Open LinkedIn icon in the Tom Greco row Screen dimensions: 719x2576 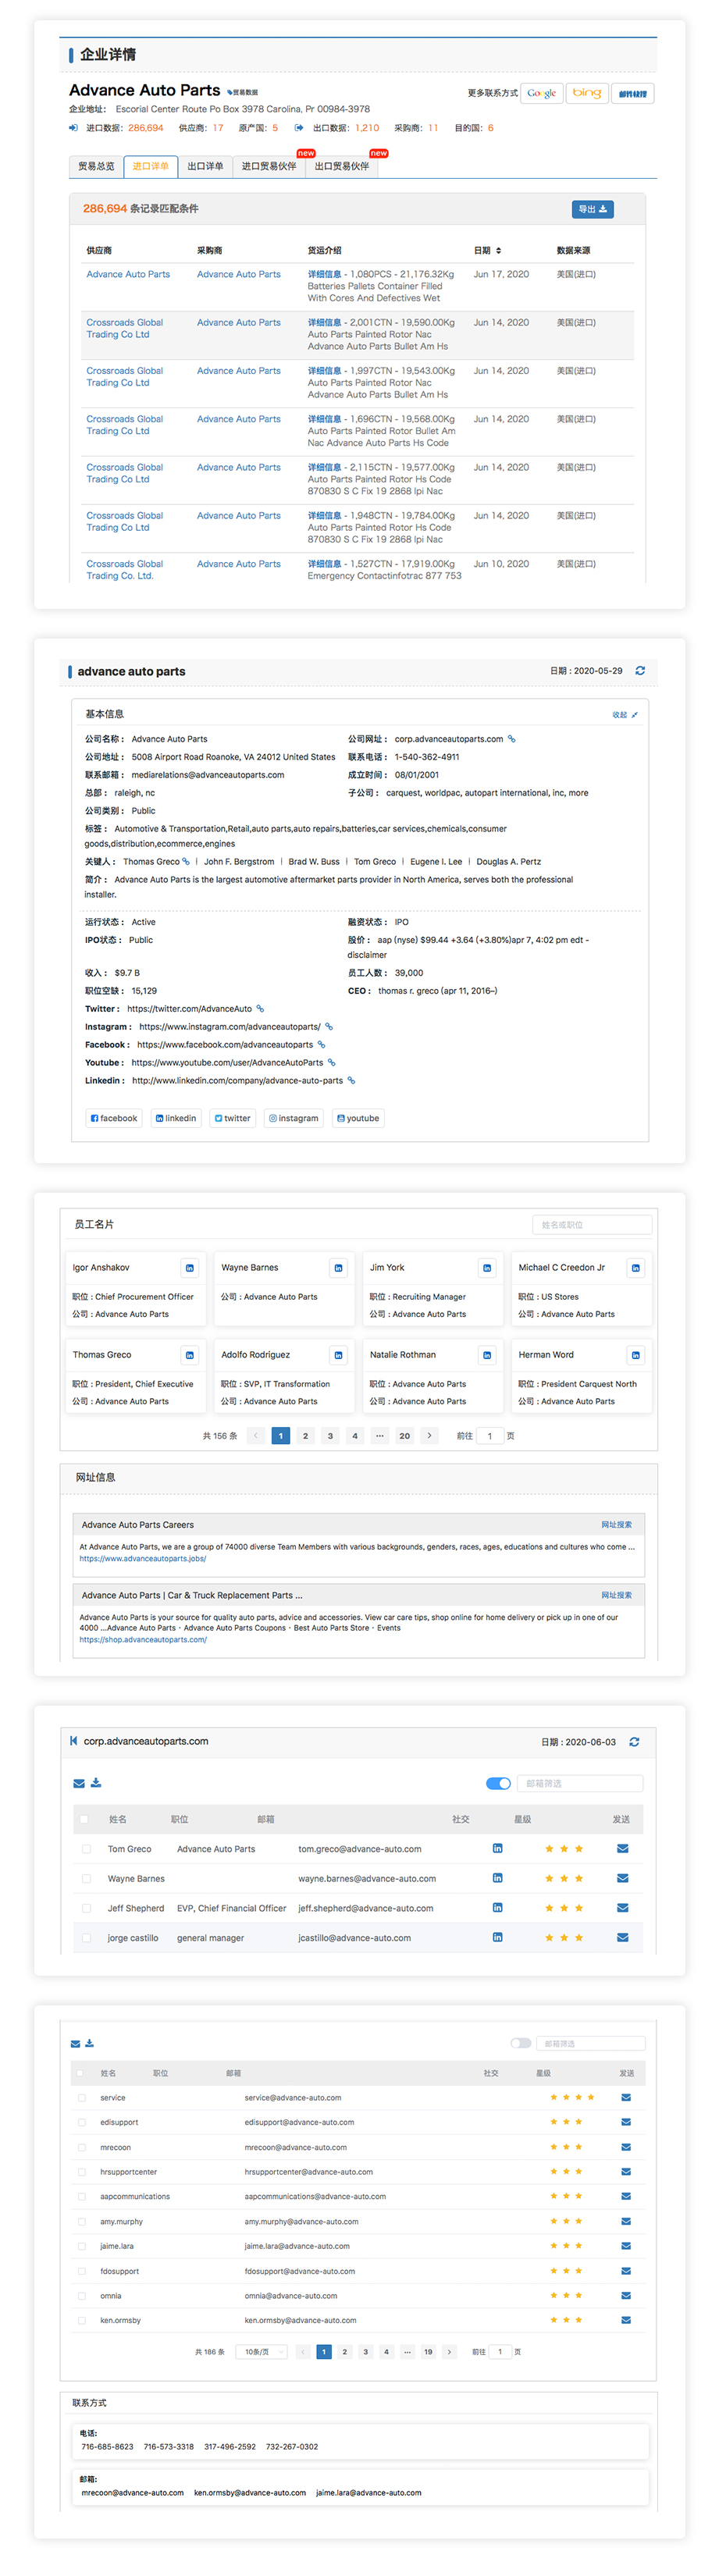tap(497, 1848)
